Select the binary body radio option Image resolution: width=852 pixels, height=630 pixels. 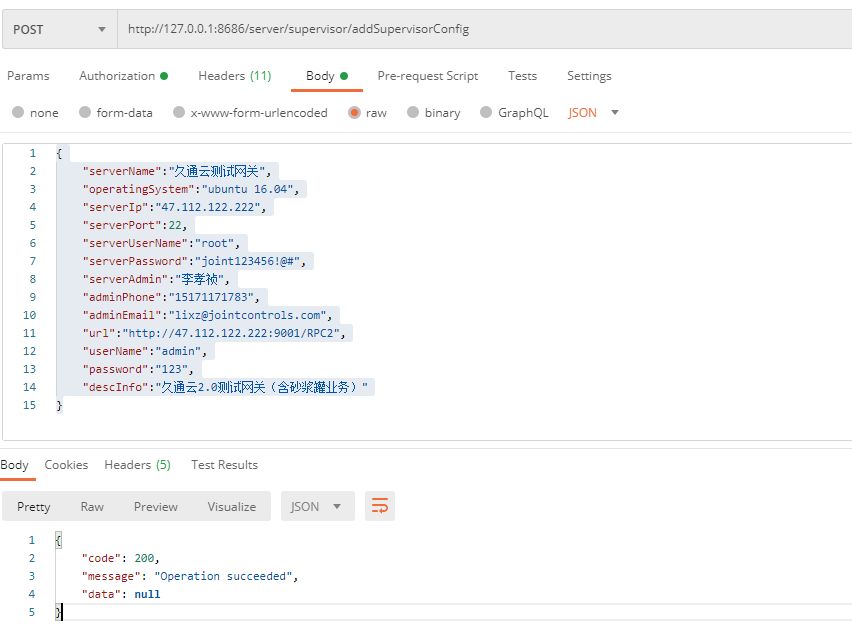pyautogui.click(x=413, y=113)
